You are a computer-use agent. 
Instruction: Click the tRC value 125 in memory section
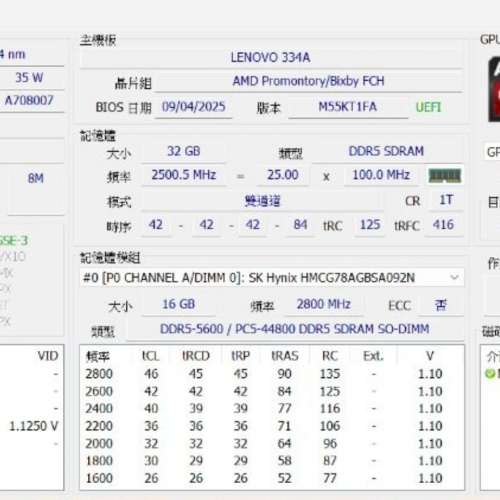pyautogui.click(x=370, y=225)
